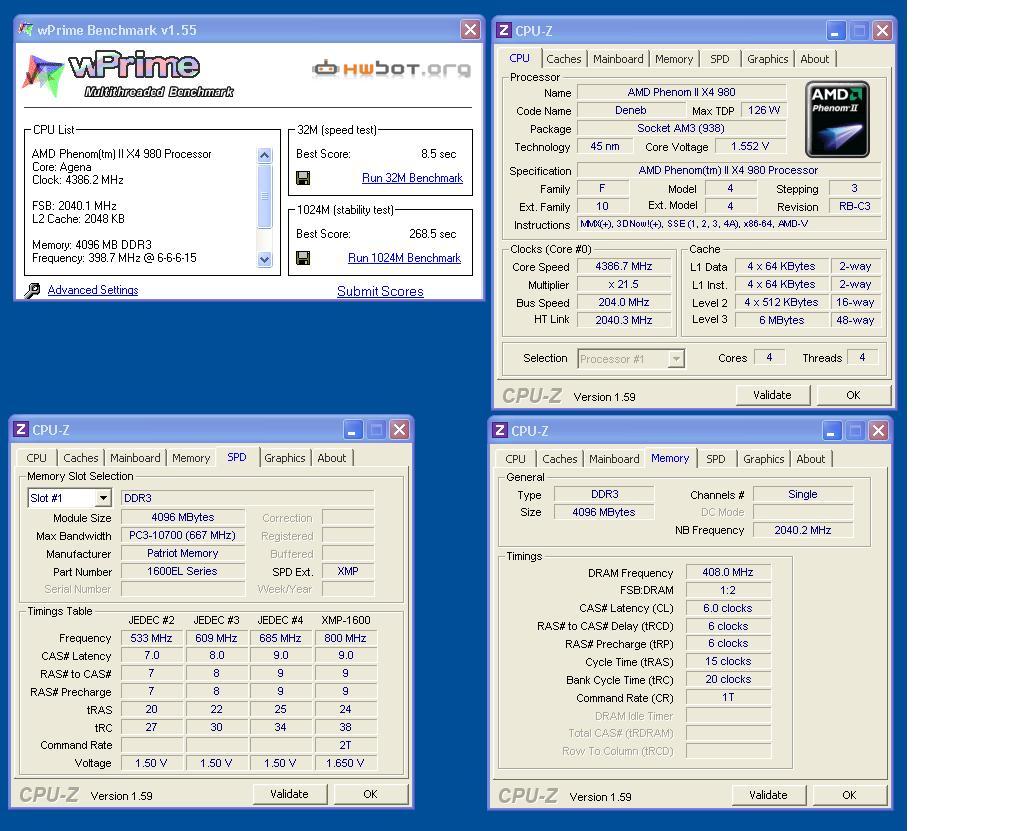Click the Z icon in CPU-Z CPU window title
Viewport: 1024px width, 831px height.
point(504,30)
